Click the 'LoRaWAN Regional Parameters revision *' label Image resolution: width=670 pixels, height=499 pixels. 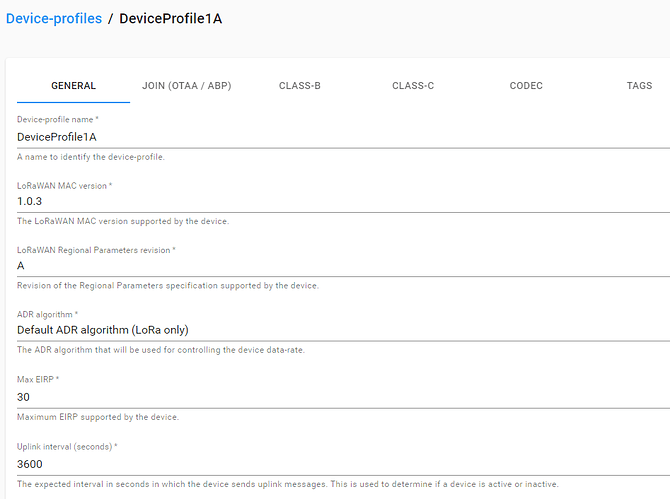pyautogui.click(x=96, y=250)
